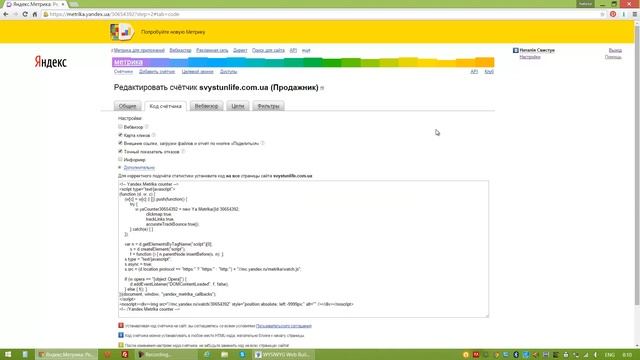640x360 pixels.
Task: Click the Яндекс logo
Action: point(51,62)
